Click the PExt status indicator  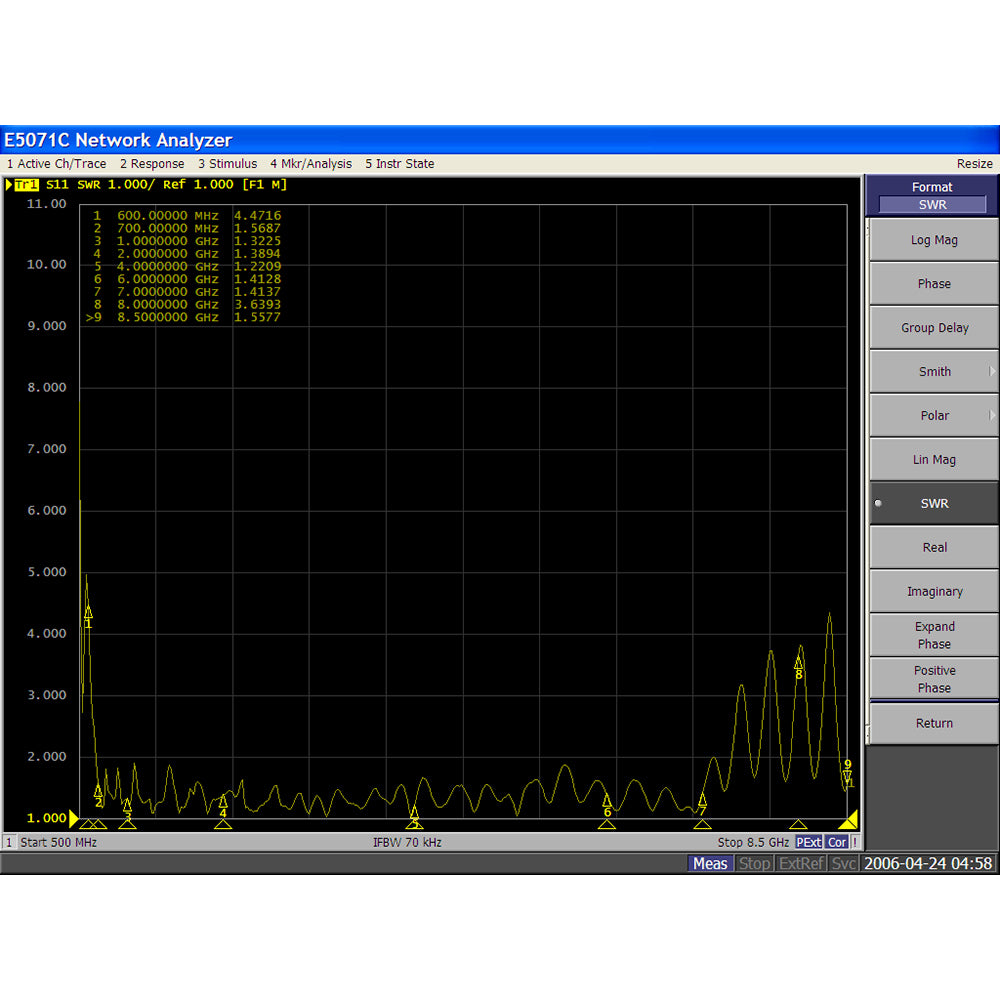pos(809,843)
